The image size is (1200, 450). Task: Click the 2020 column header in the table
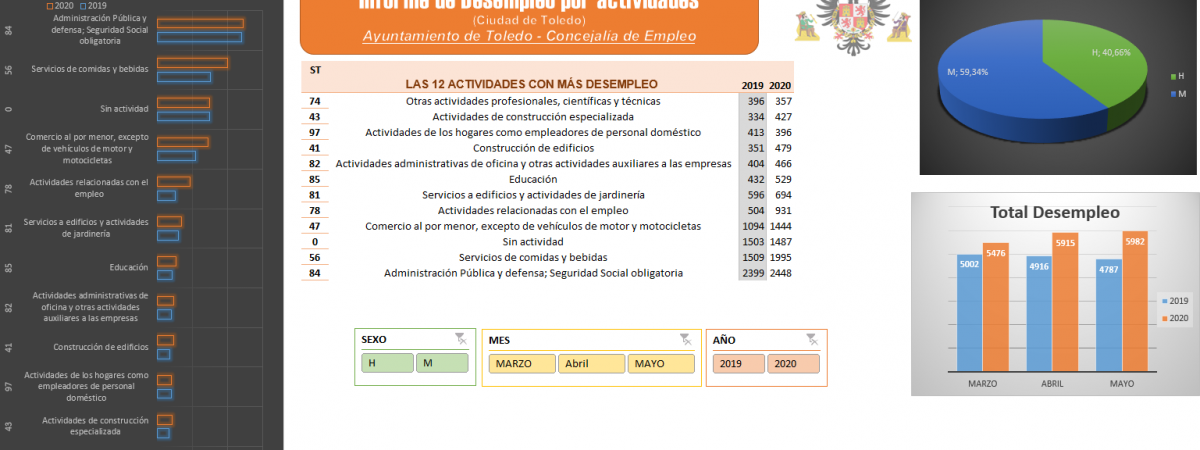pyautogui.click(x=780, y=86)
